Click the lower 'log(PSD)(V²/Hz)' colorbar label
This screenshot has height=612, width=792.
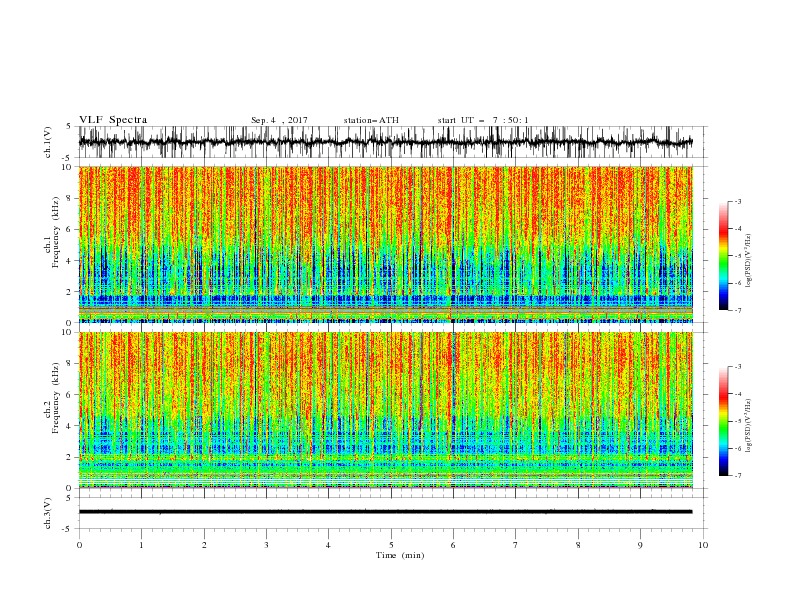[749, 425]
